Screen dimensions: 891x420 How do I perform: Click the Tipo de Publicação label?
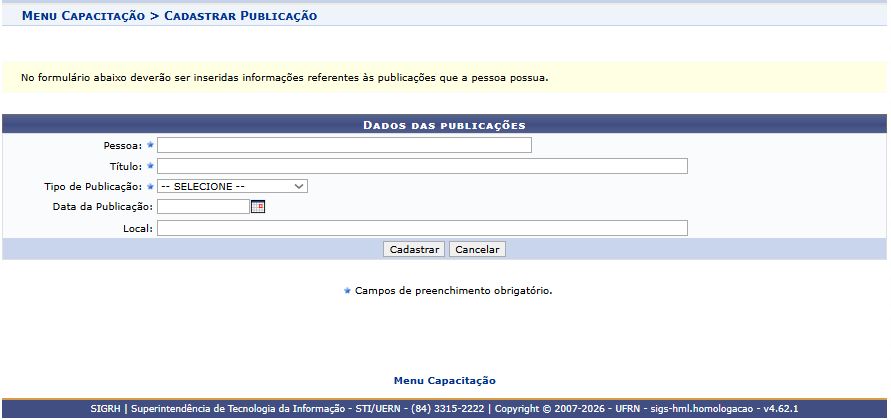tap(93, 186)
